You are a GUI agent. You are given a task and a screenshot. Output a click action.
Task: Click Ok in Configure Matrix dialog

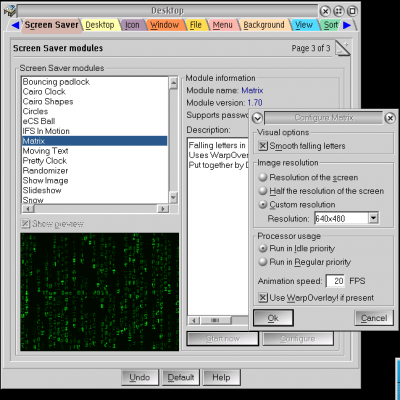pyautogui.click(x=273, y=318)
